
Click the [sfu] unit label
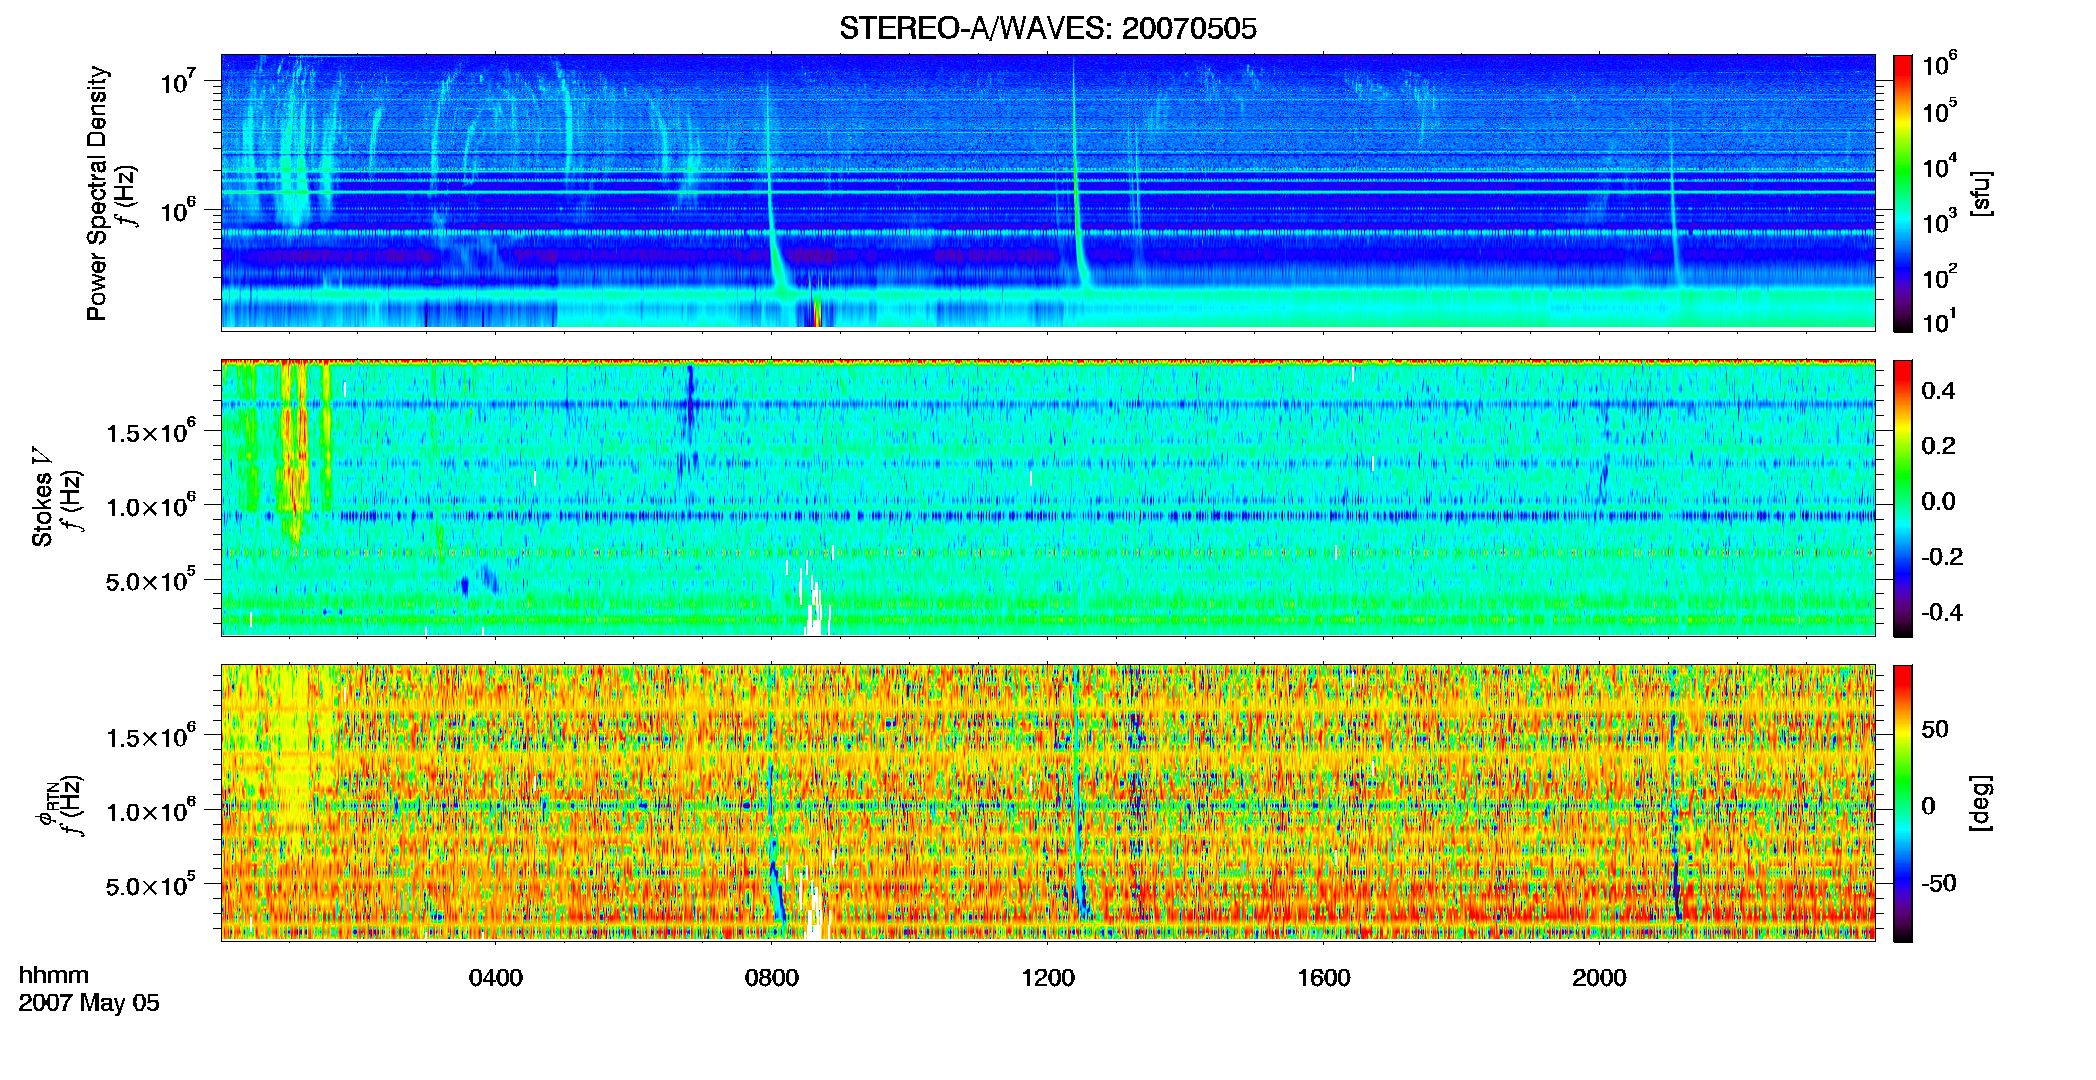pyautogui.click(x=1981, y=193)
